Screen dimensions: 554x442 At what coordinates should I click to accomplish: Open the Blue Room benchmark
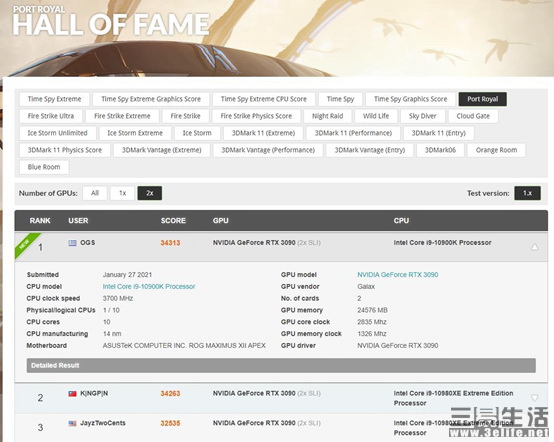tap(44, 167)
